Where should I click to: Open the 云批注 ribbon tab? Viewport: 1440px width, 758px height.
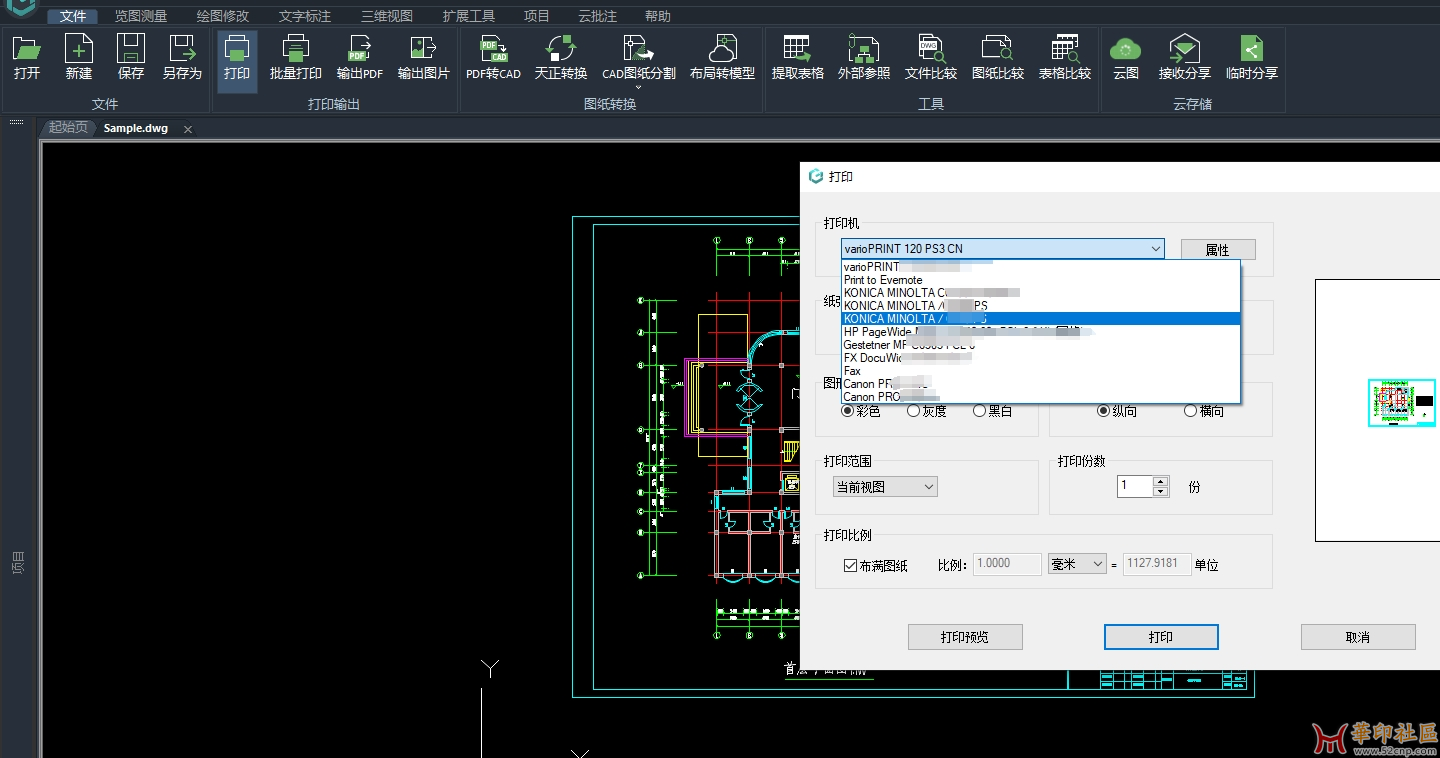coord(598,16)
